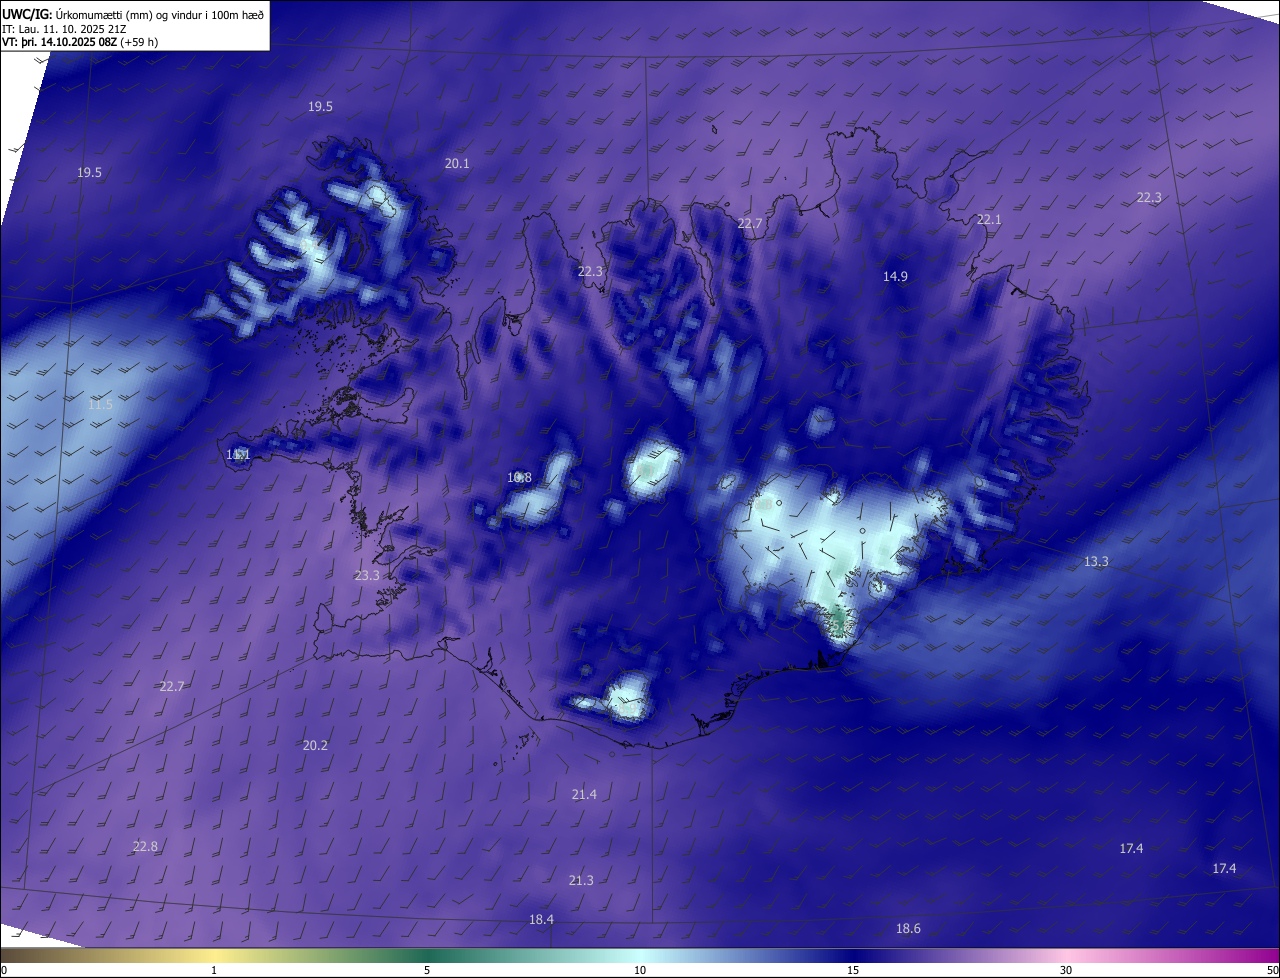Click the 30 tick on the color scale
This screenshot has width=1280, height=978.
pyautogui.click(x=1066, y=970)
